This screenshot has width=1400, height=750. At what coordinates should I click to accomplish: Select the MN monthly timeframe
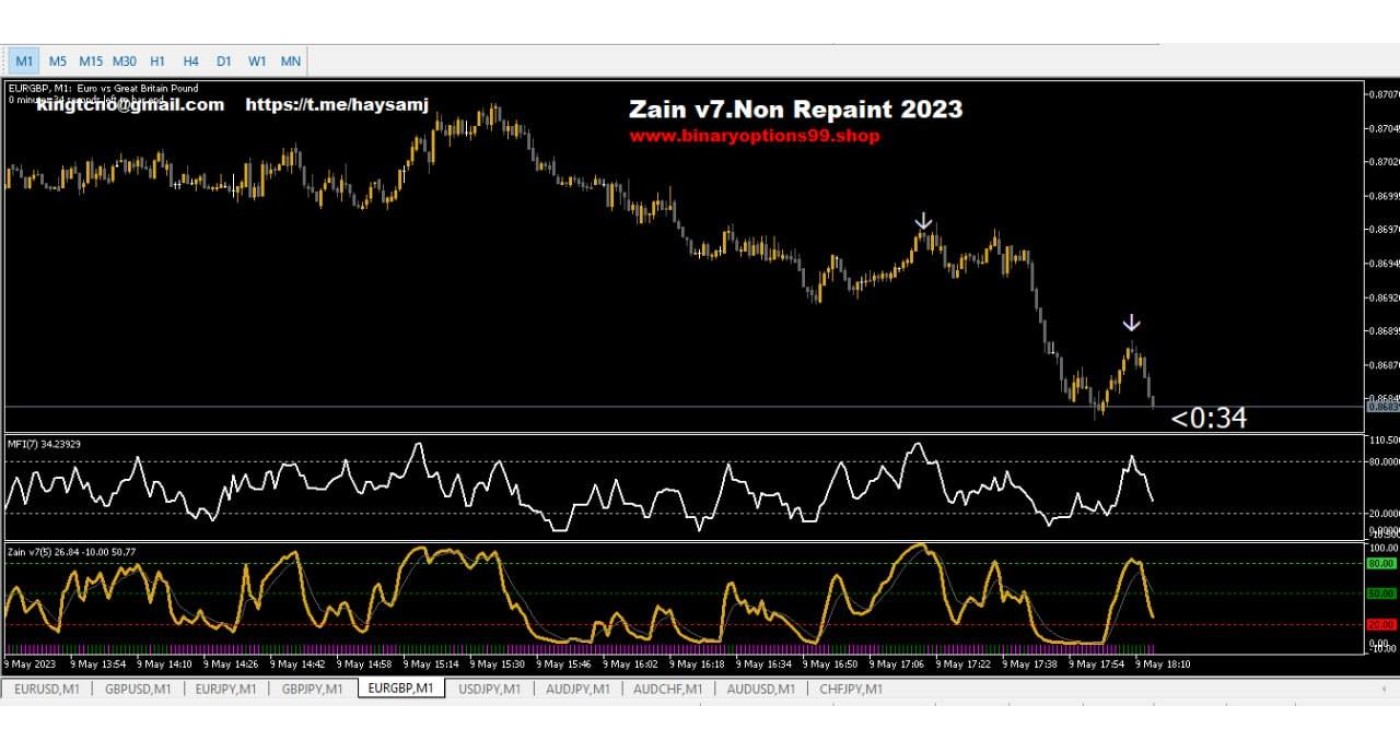click(x=291, y=61)
